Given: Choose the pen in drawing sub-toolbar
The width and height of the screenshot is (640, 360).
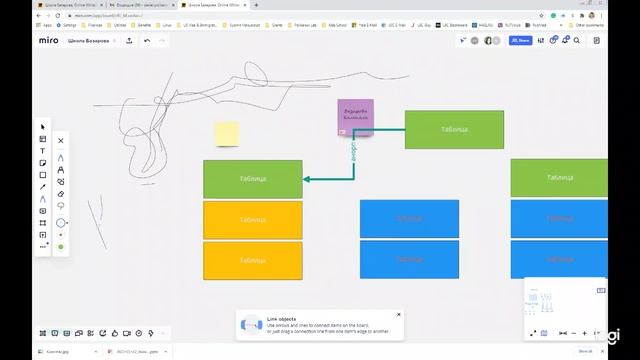Looking at the screenshot, I should coord(61,158).
